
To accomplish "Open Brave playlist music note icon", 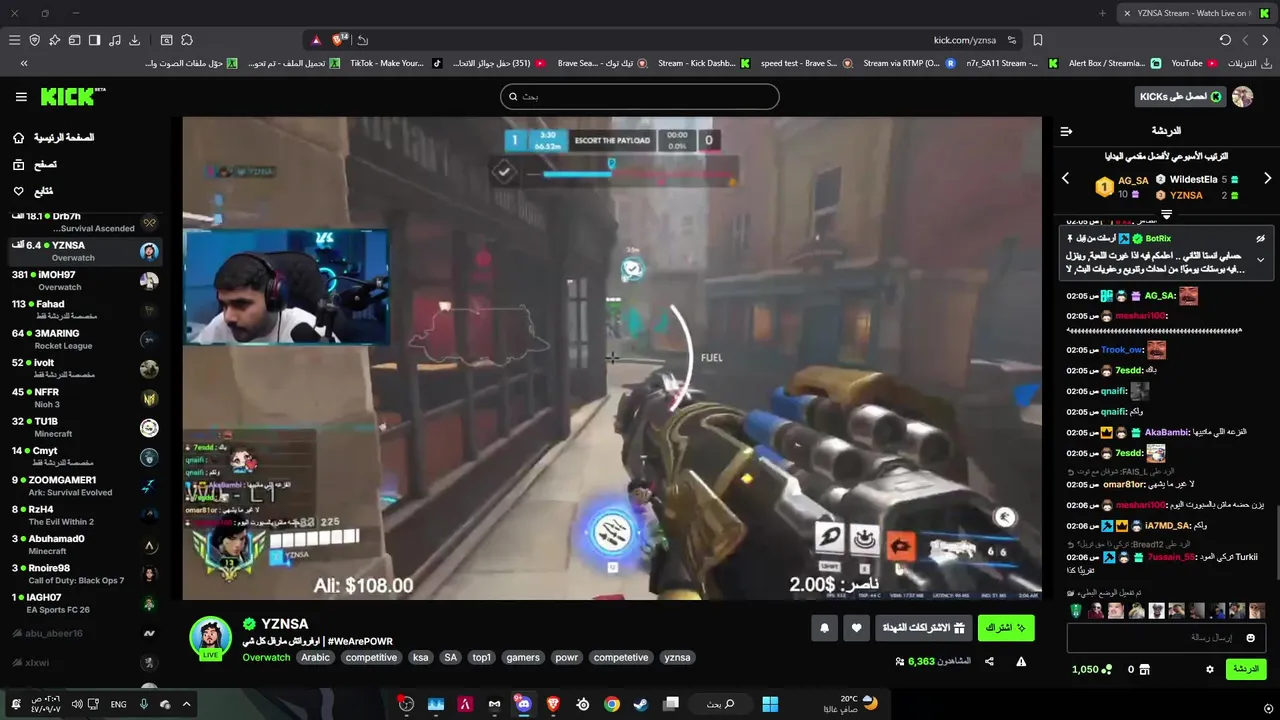I will (115, 40).
